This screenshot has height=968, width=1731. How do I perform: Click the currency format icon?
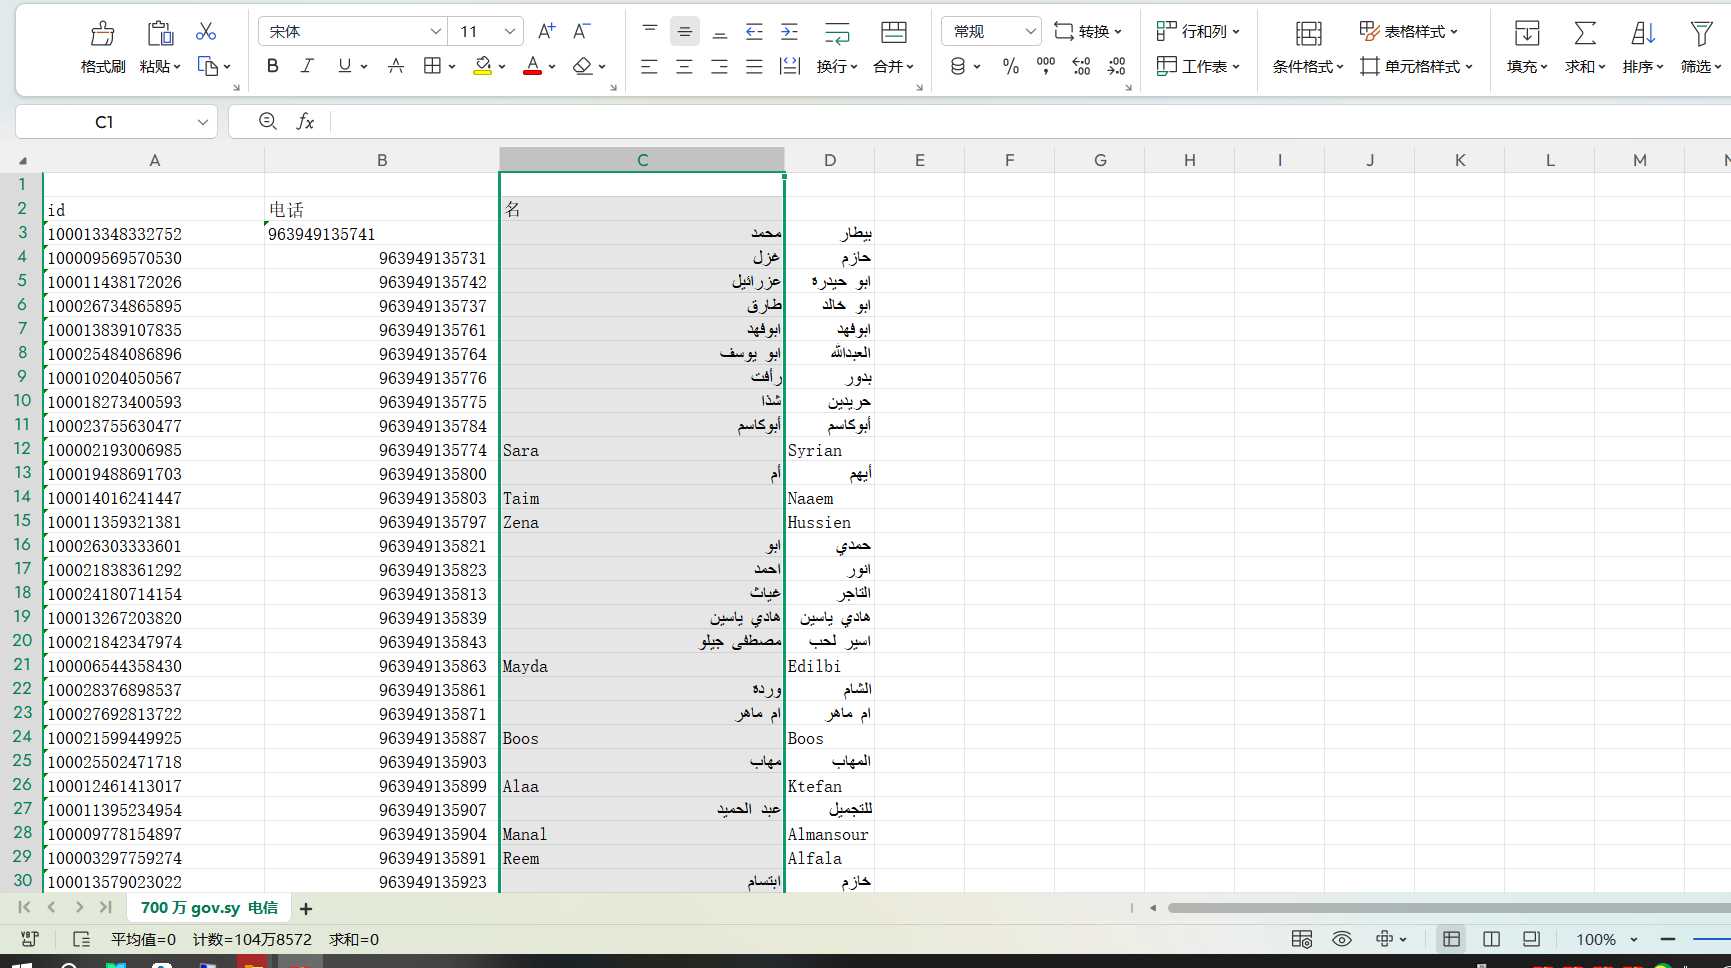958,66
